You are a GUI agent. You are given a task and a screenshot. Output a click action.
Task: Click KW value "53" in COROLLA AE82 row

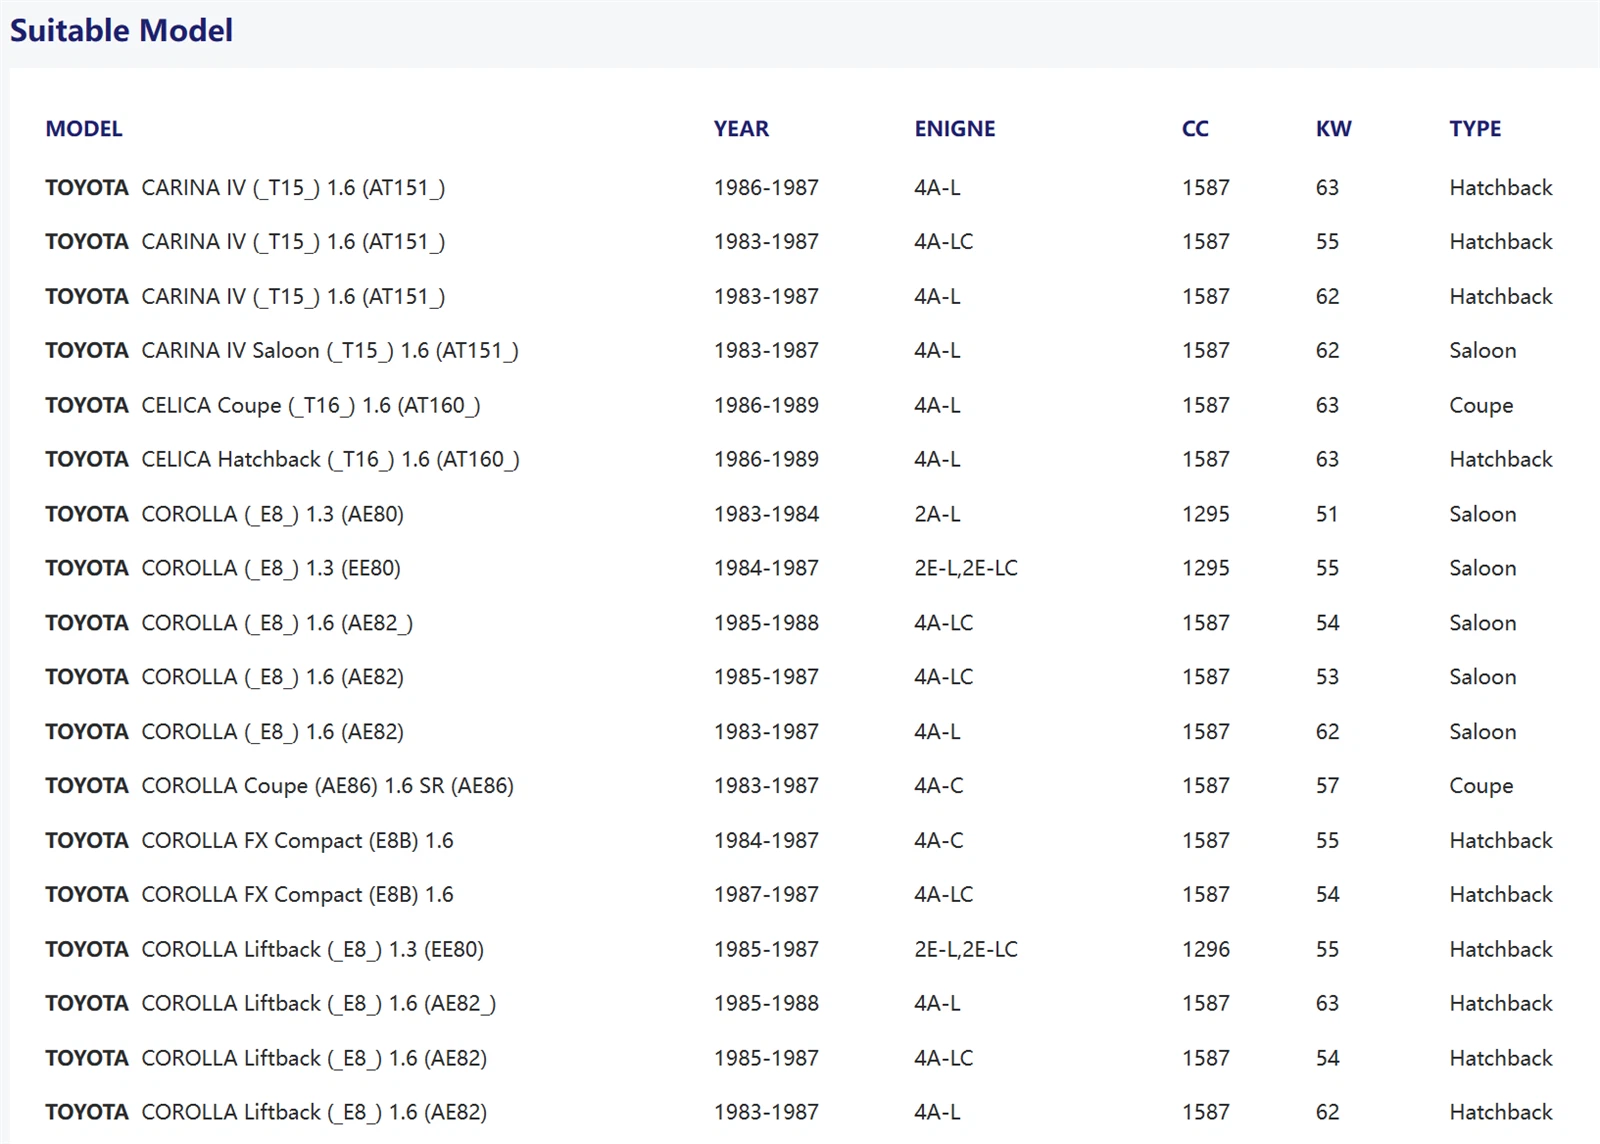[1327, 677]
